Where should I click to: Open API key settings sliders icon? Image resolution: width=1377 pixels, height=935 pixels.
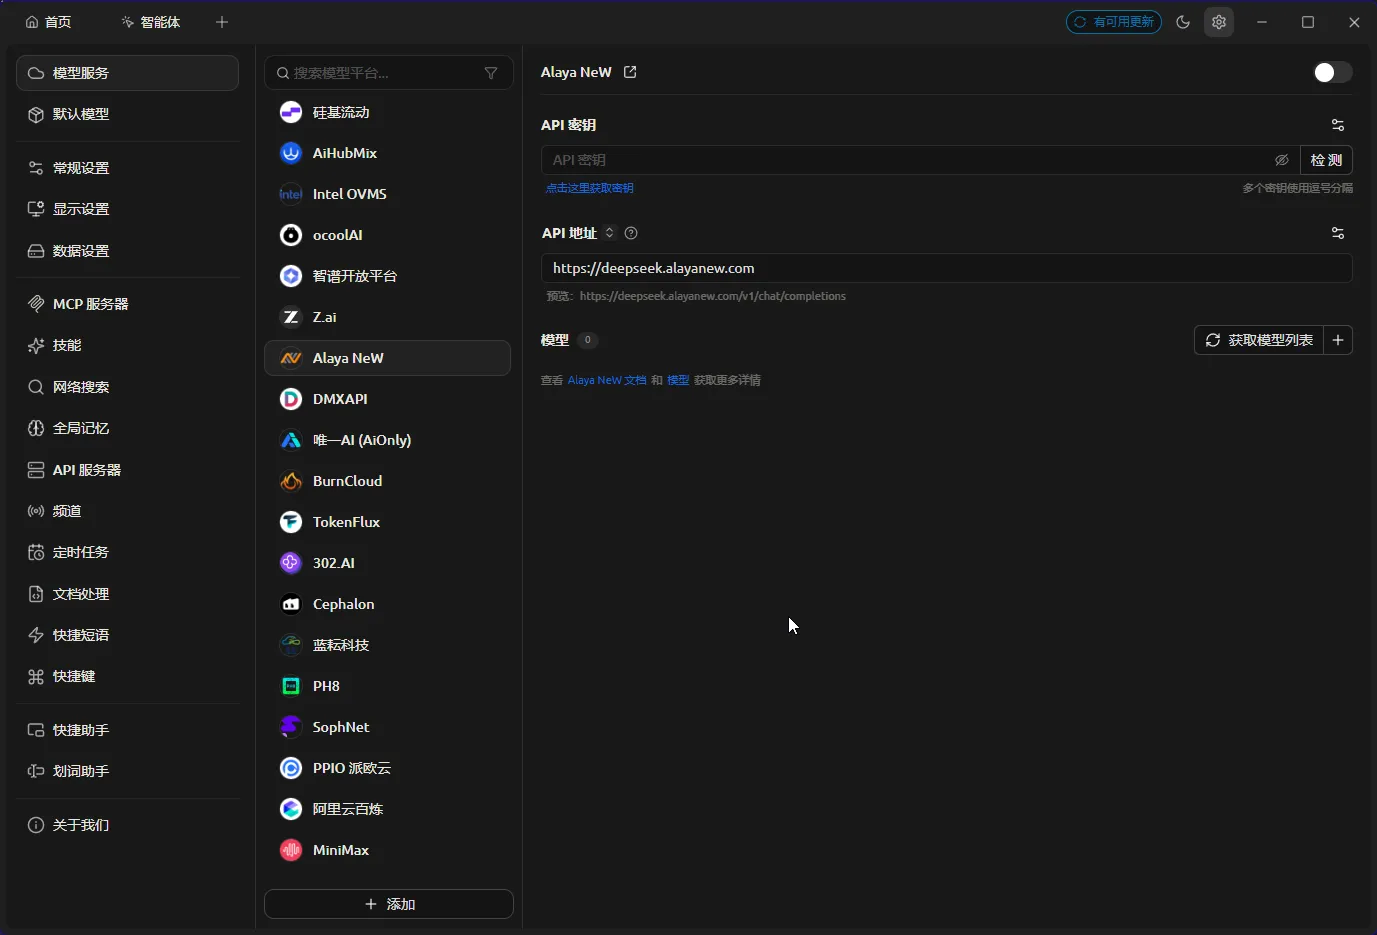(1338, 125)
